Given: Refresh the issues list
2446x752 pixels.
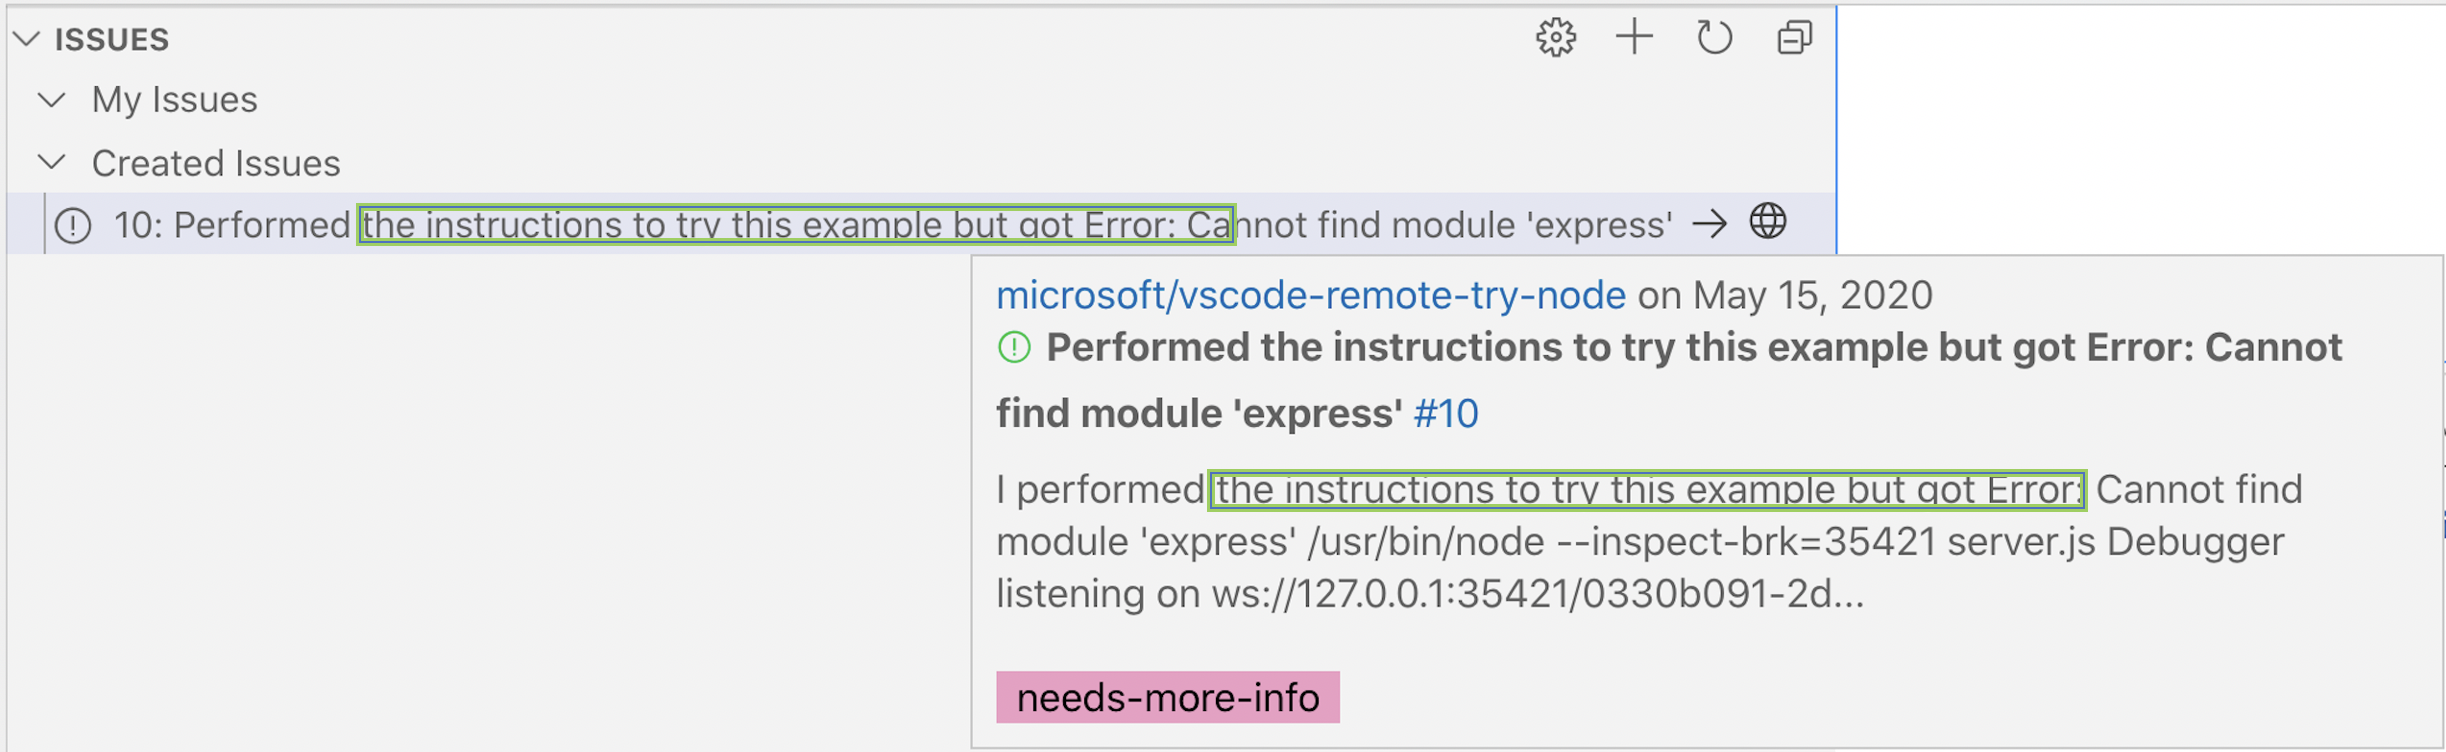Looking at the screenshot, I should click(1714, 38).
